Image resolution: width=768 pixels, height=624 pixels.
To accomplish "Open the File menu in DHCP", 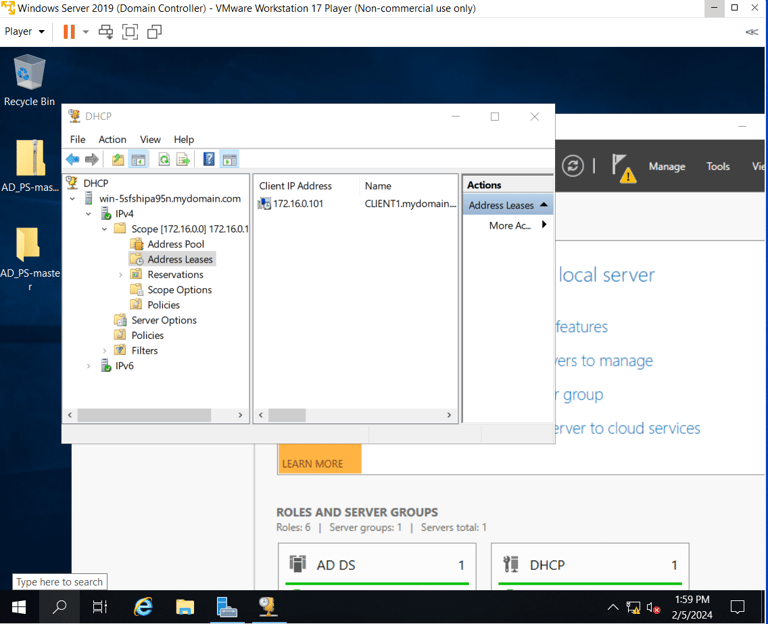I will pyautogui.click(x=77, y=140).
